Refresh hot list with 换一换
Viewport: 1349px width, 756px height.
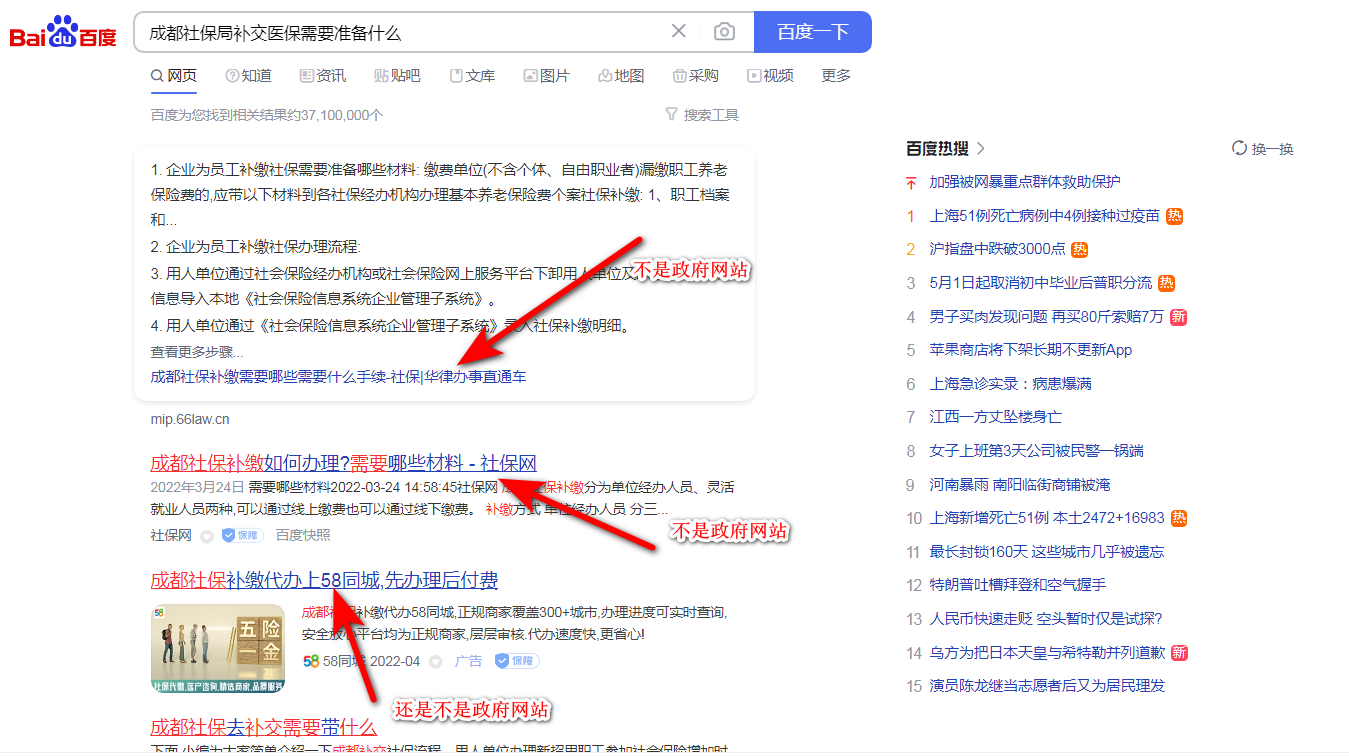point(1263,148)
